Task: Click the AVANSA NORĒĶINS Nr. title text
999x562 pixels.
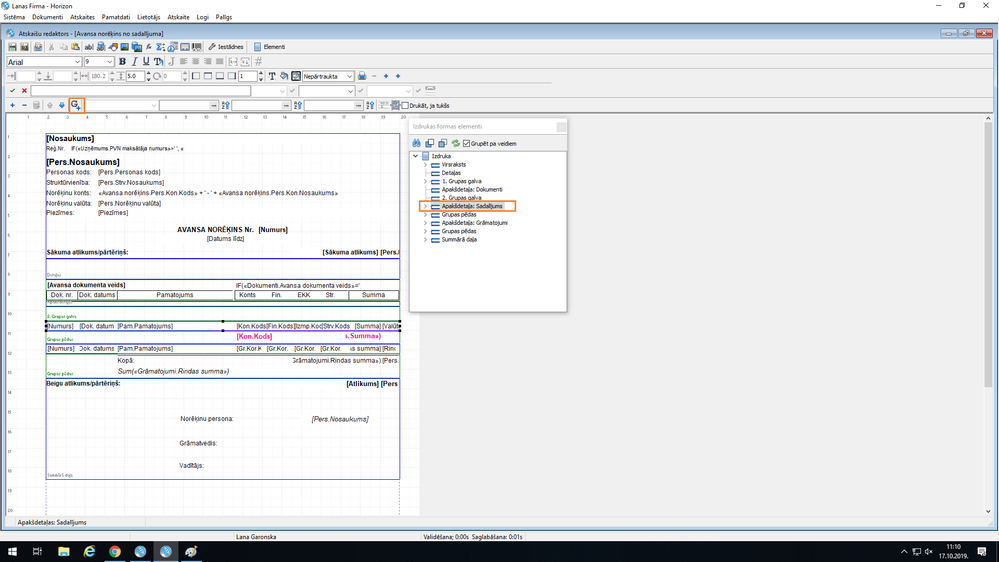Action: (x=215, y=229)
